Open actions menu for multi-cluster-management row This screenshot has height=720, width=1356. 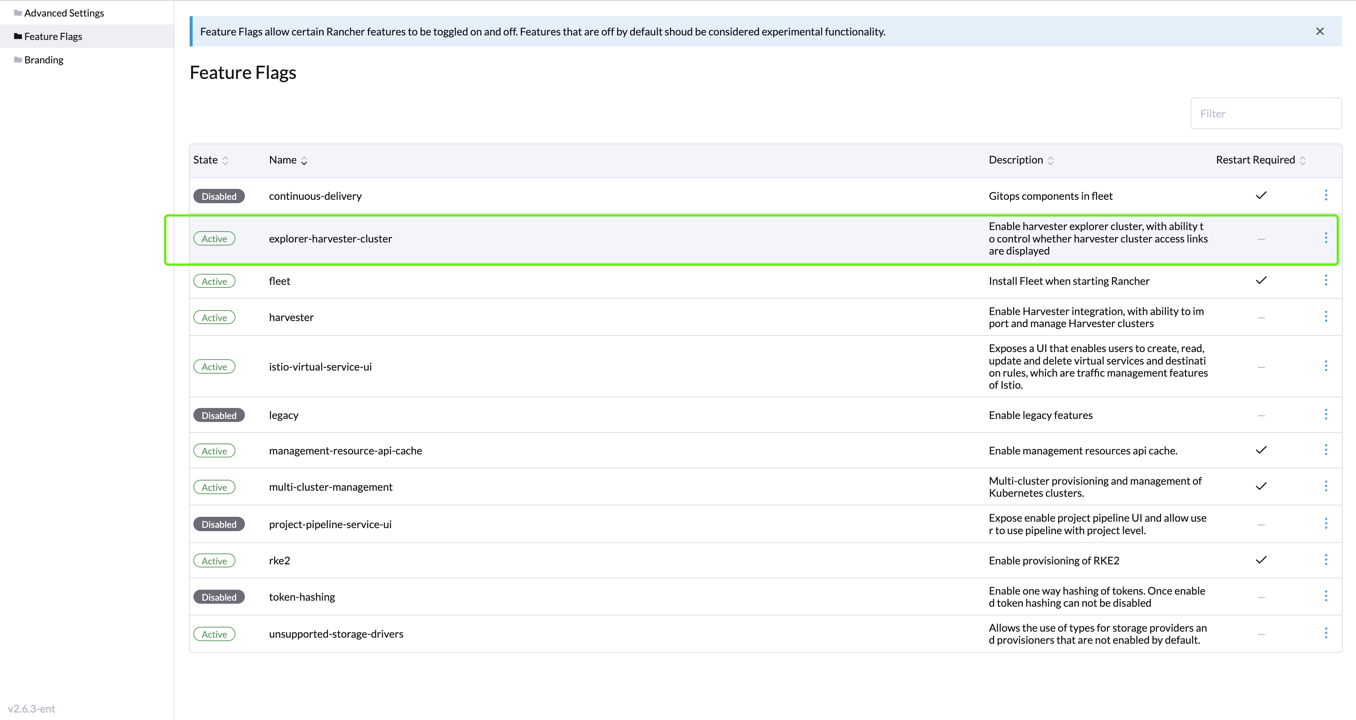[x=1326, y=486]
